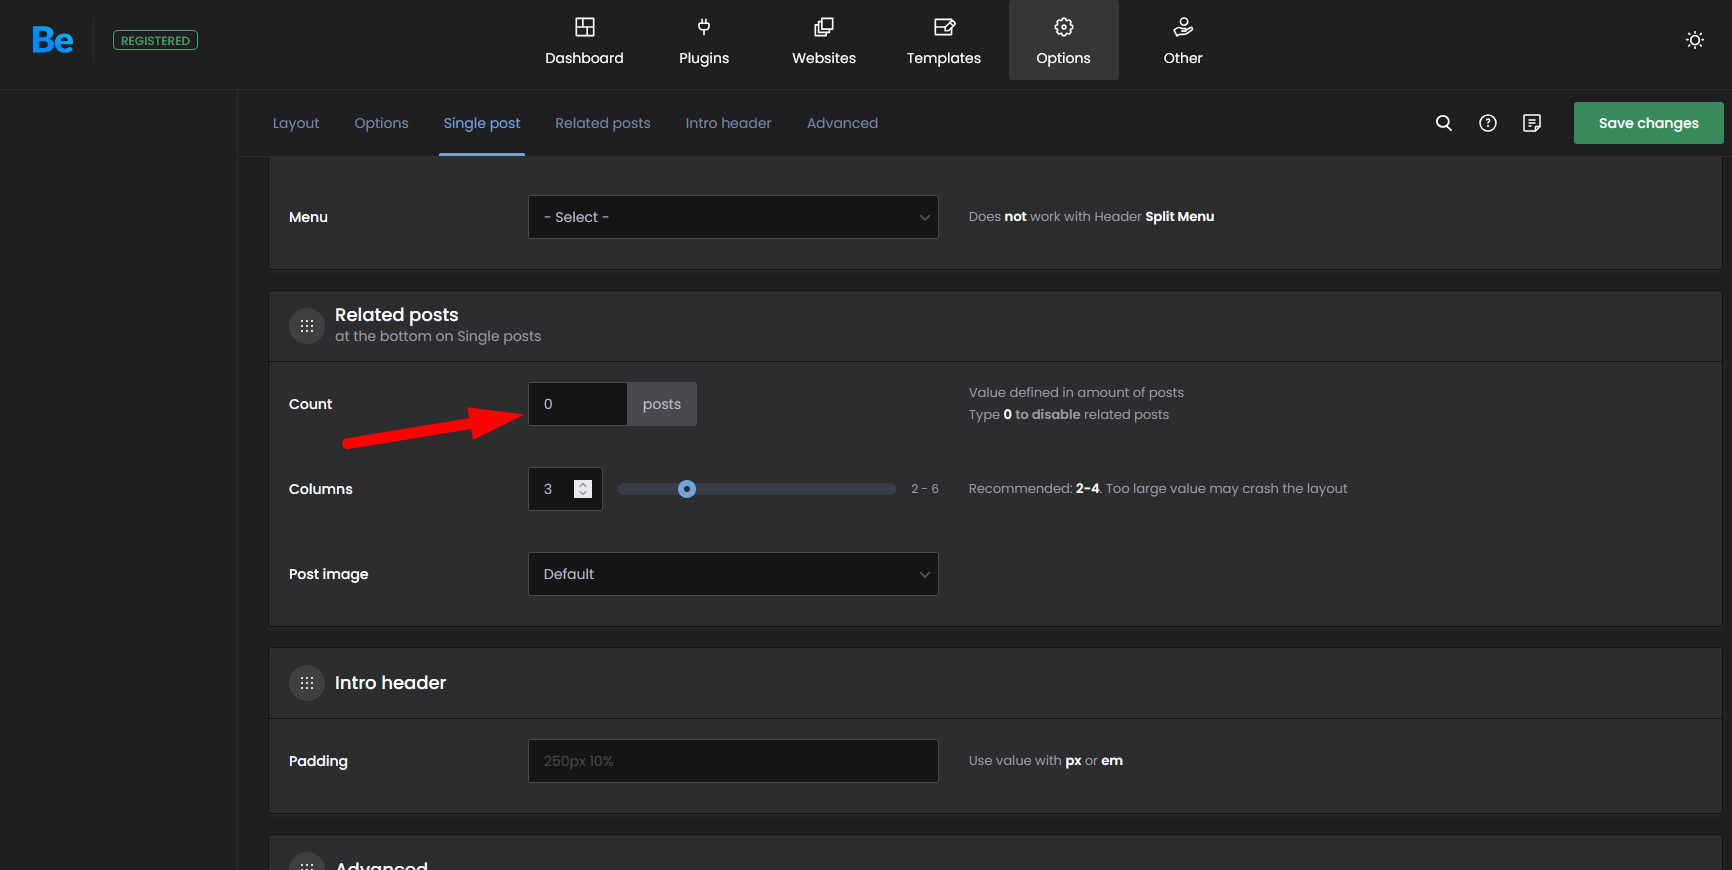Open the Post image Default dropdown
Screen dimensions: 1732x870
click(x=733, y=574)
